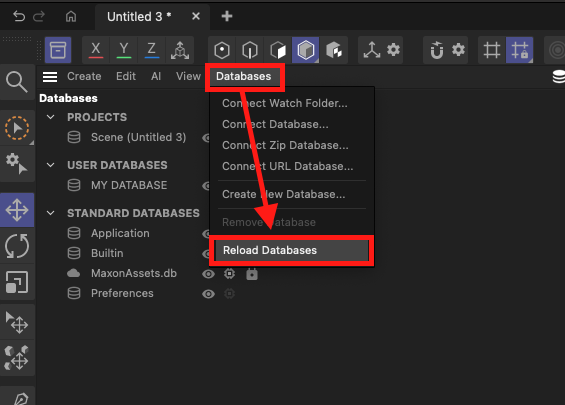Open the Asset Browser box icon
The image size is (565, 405).
coord(58,50)
